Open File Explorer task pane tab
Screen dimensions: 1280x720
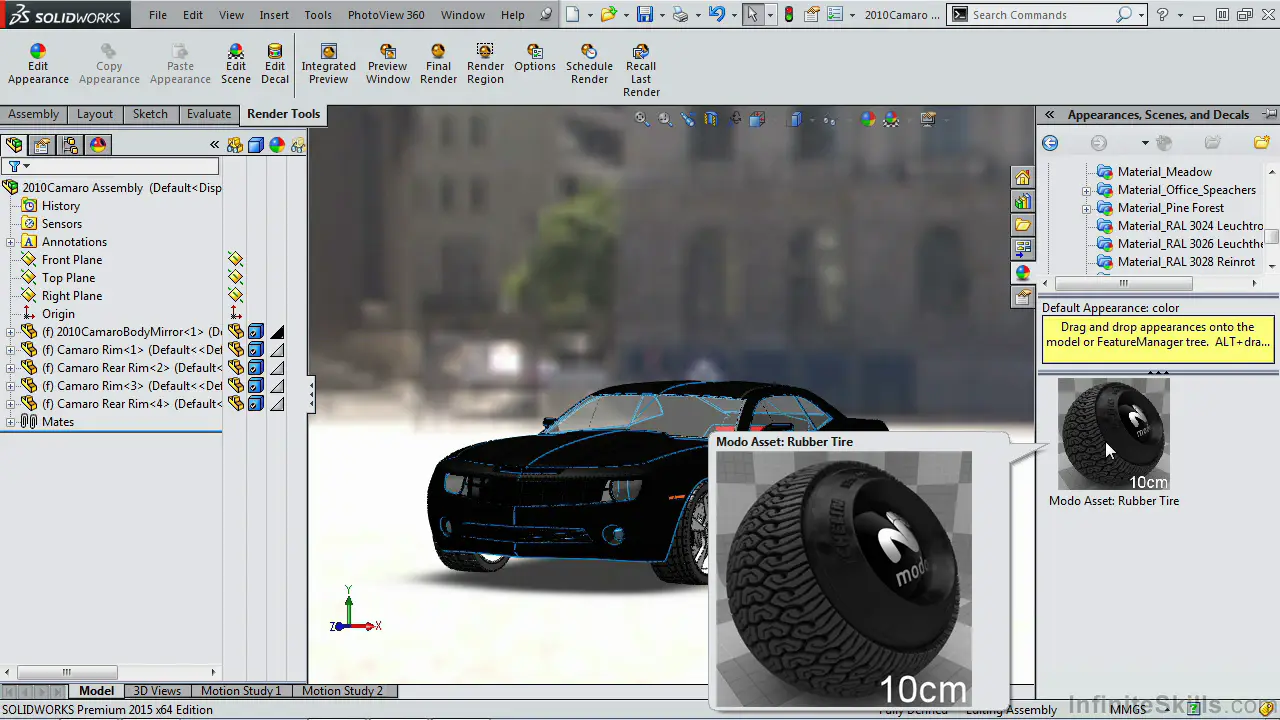point(1022,225)
